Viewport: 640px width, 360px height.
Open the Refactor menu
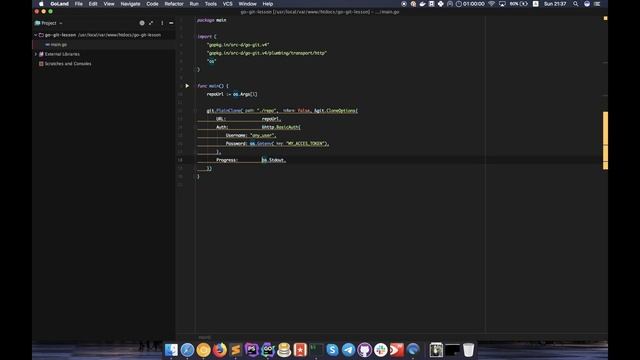pyautogui.click(x=174, y=4)
